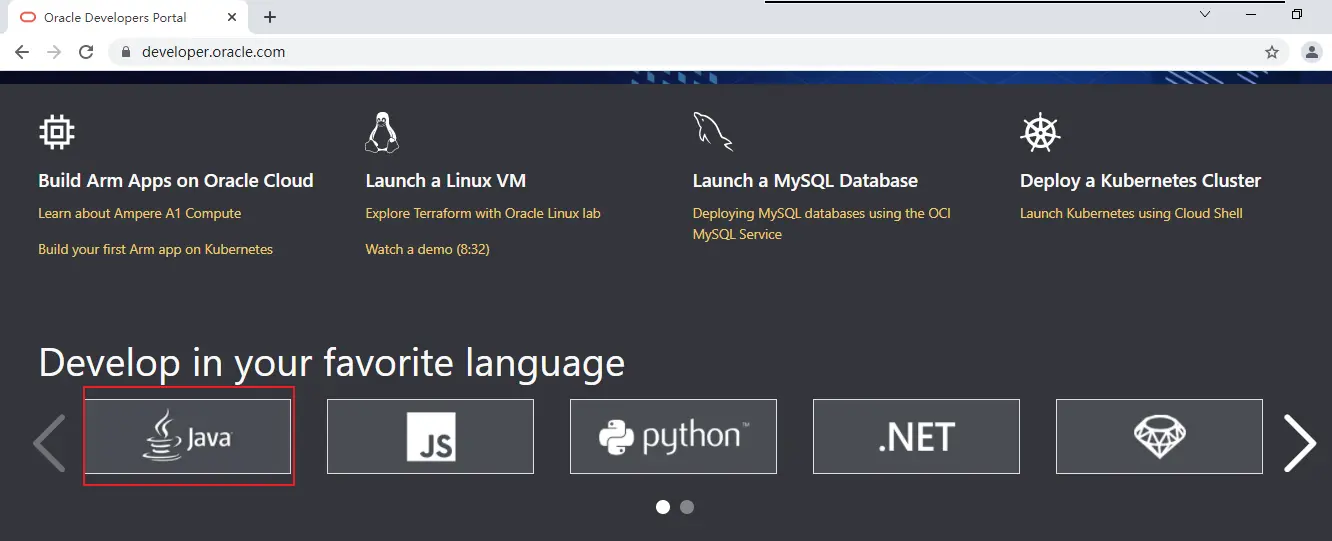Choose the .NET language tile
This screenshot has height=541, width=1332.
pyautogui.click(x=916, y=436)
